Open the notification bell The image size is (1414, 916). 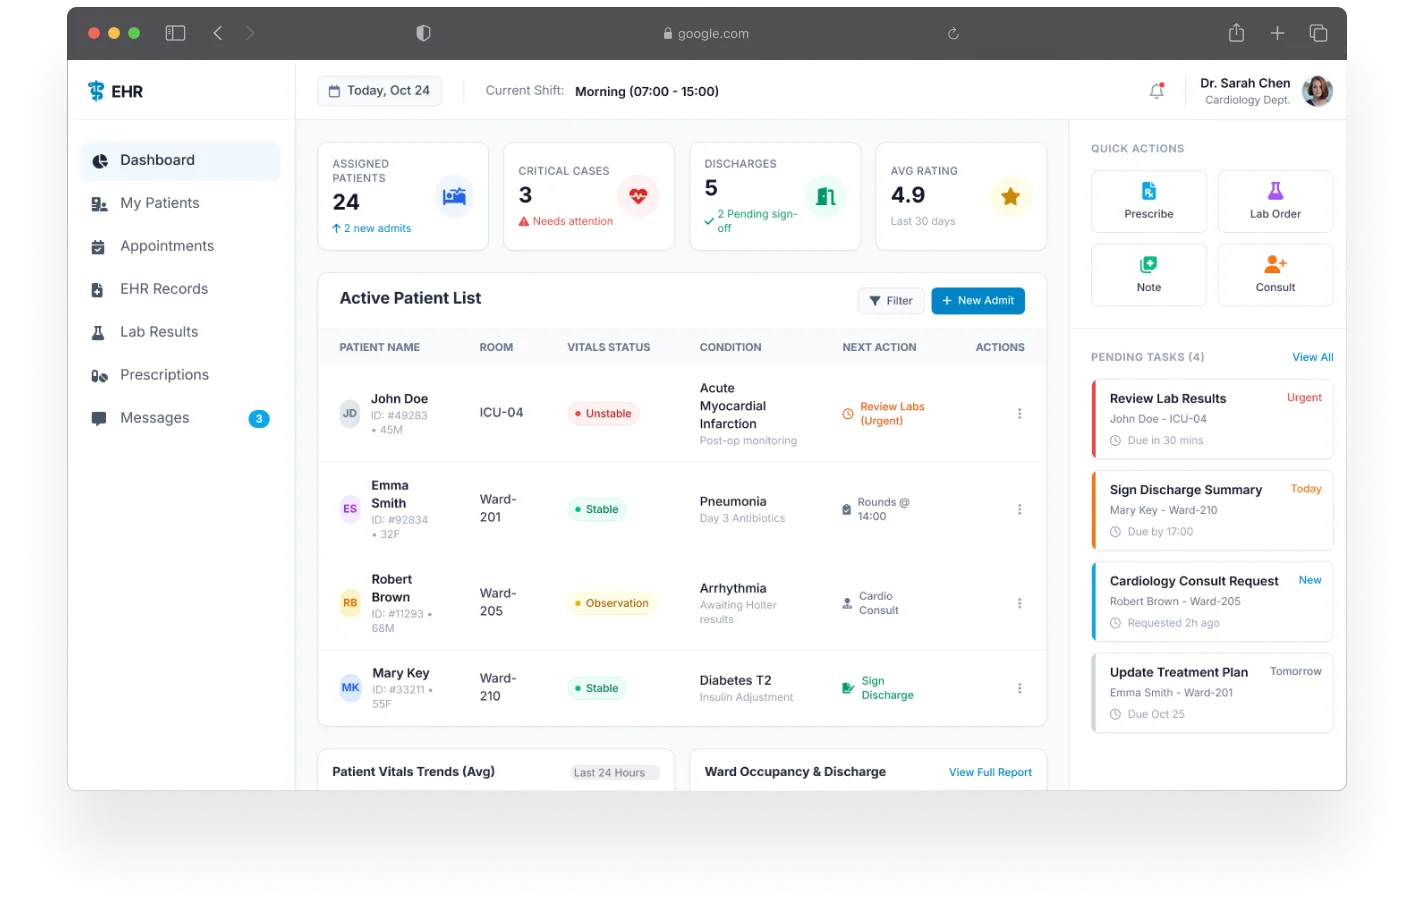pos(1156,90)
